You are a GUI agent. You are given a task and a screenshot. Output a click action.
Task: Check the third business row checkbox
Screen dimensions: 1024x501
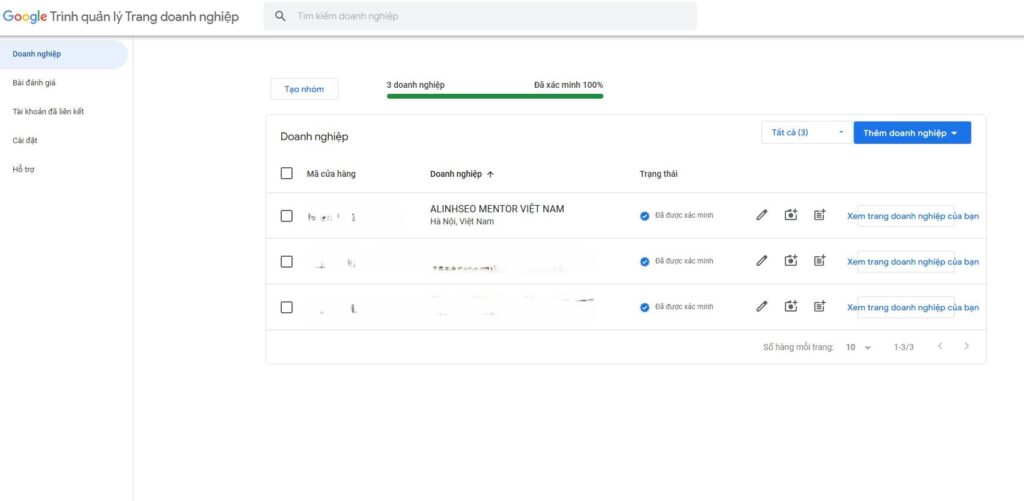tap(286, 307)
